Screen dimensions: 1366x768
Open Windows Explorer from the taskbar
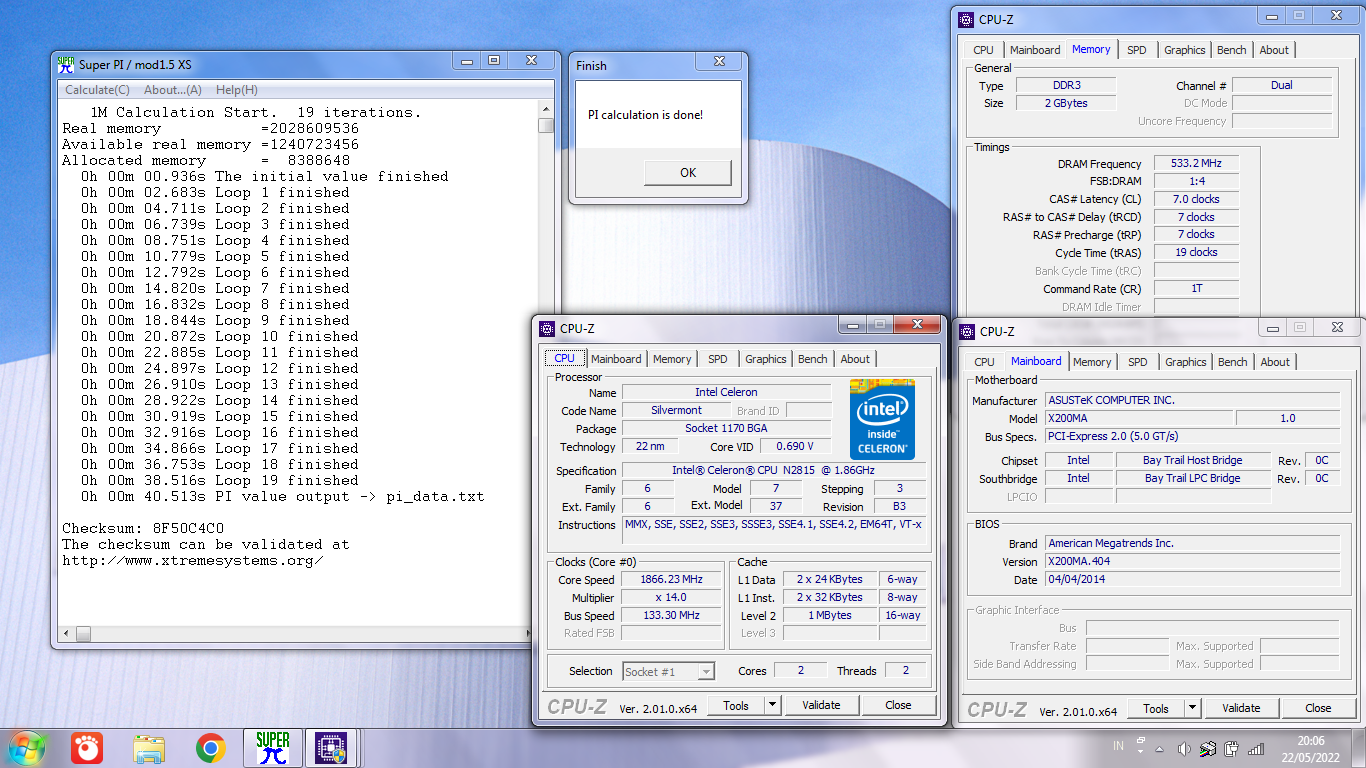(149, 748)
